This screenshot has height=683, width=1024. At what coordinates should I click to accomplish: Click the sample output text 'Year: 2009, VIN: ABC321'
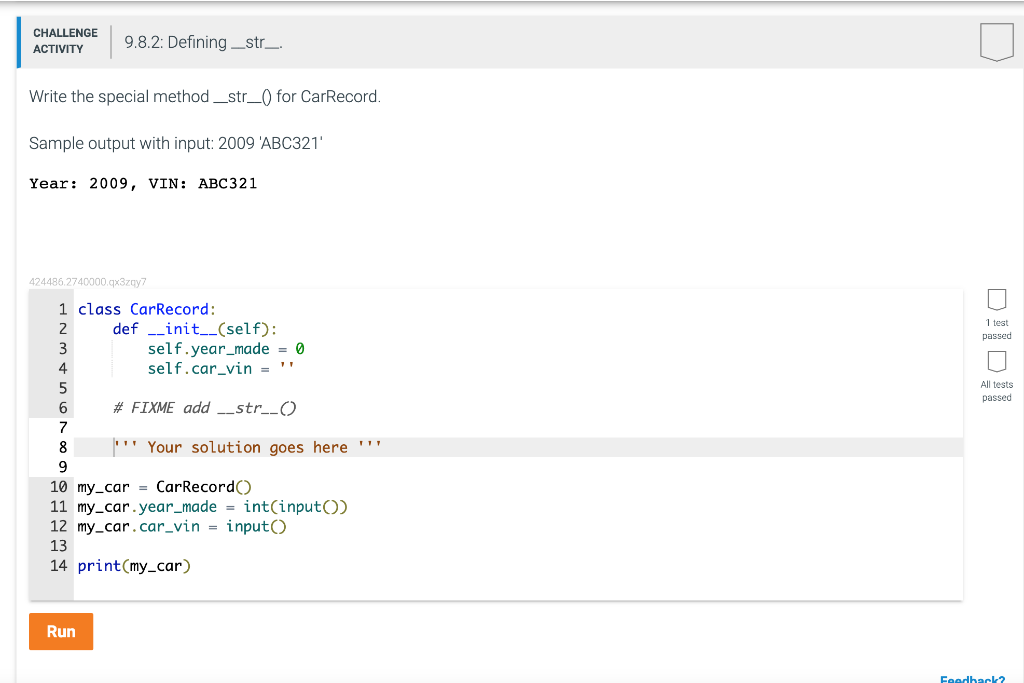point(143,183)
